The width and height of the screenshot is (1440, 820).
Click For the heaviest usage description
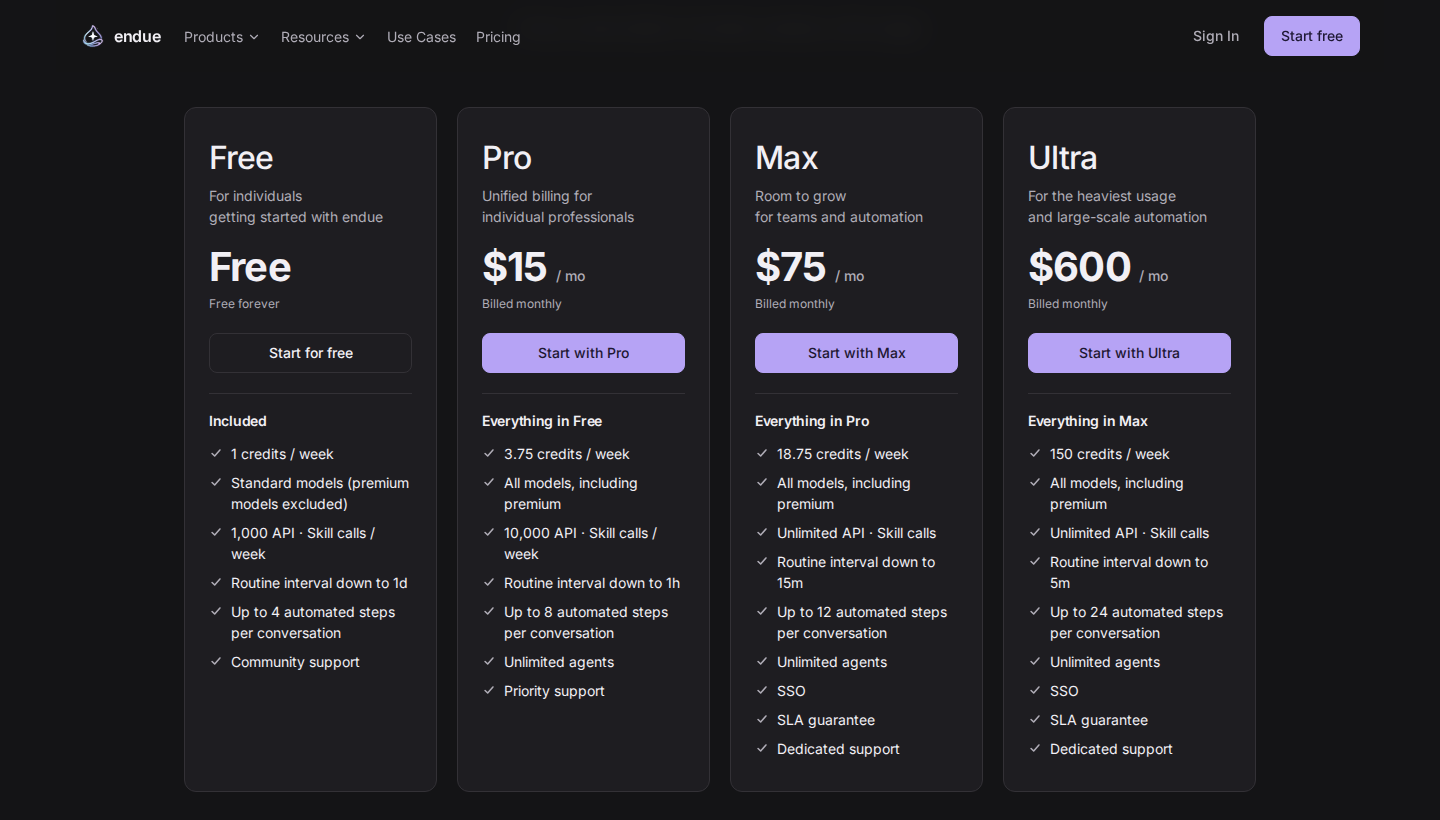[x=1117, y=207]
